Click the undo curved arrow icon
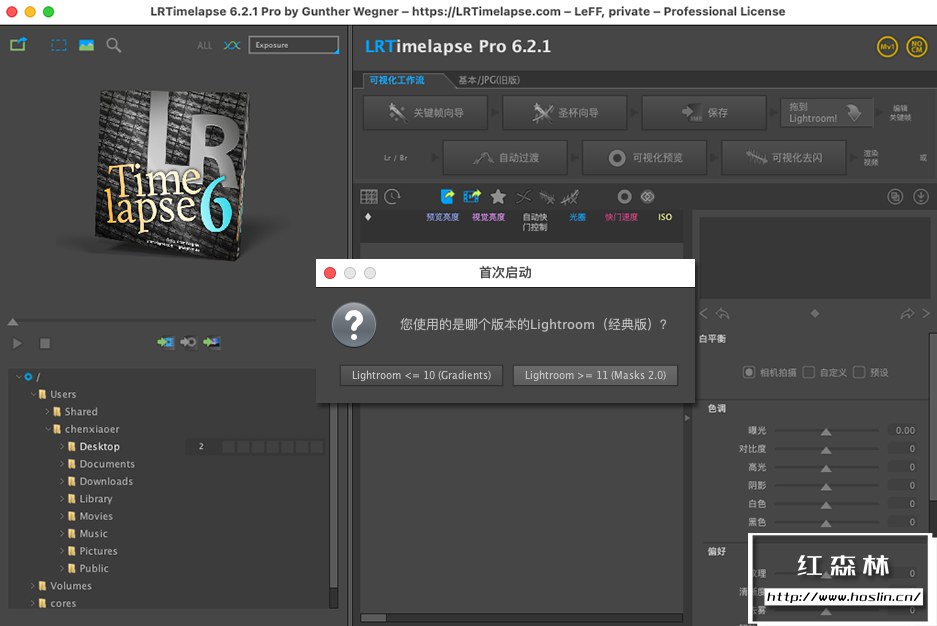This screenshot has height=626, width=937. tap(722, 314)
